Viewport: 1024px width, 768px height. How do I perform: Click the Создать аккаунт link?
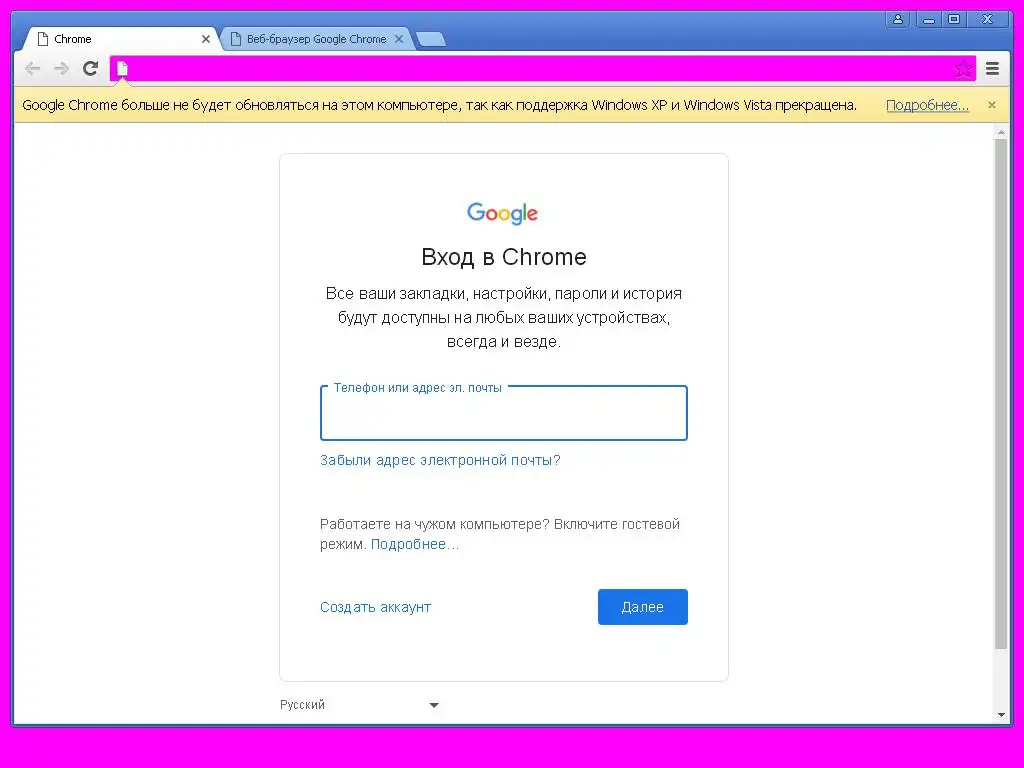[376, 607]
